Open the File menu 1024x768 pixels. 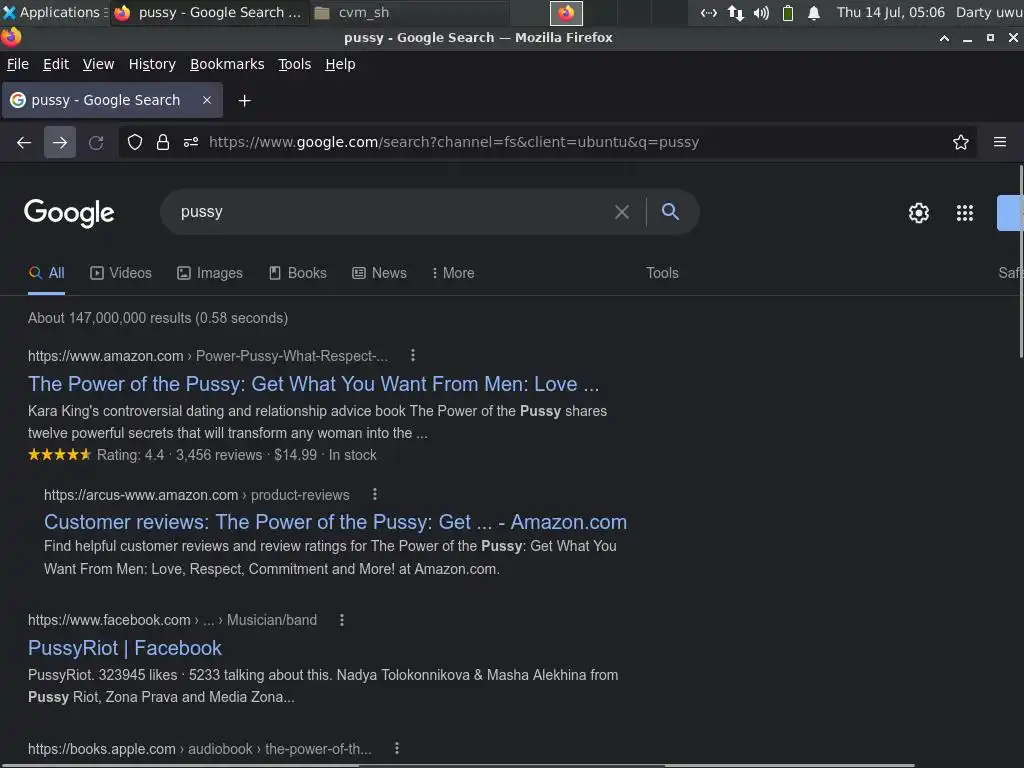(18, 64)
